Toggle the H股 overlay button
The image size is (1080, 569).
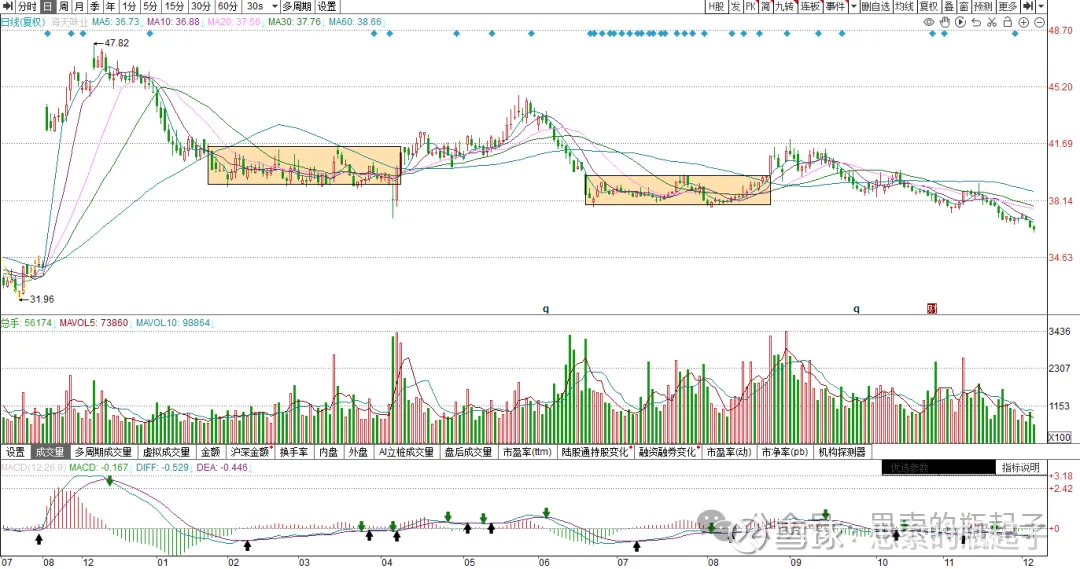click(716, 6)
